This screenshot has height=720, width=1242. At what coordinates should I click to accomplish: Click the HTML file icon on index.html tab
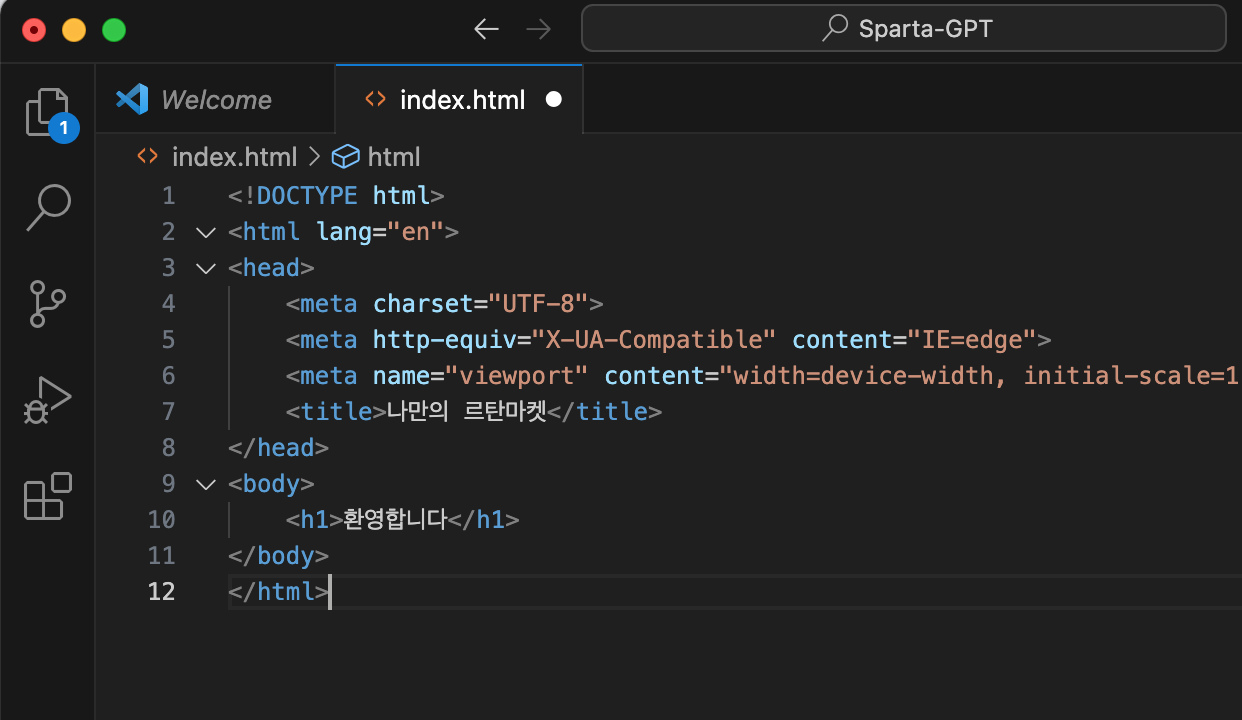pos(375,99)
